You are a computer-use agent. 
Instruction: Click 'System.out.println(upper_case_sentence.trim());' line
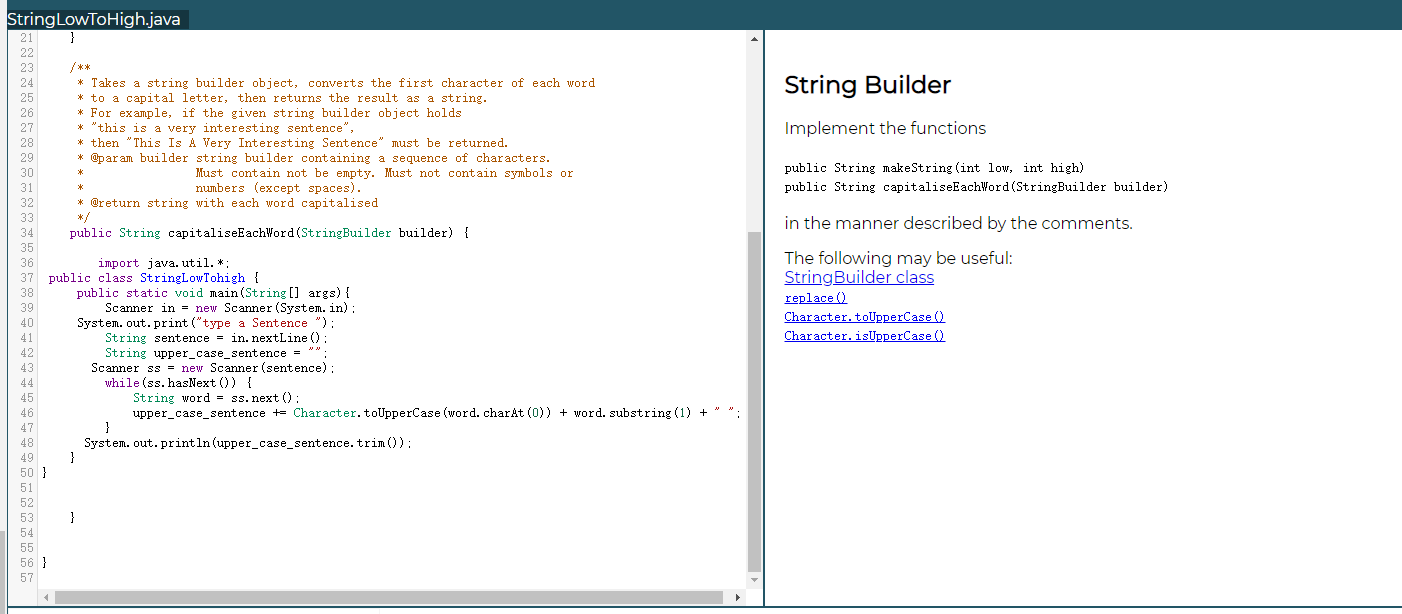(248, 443)
